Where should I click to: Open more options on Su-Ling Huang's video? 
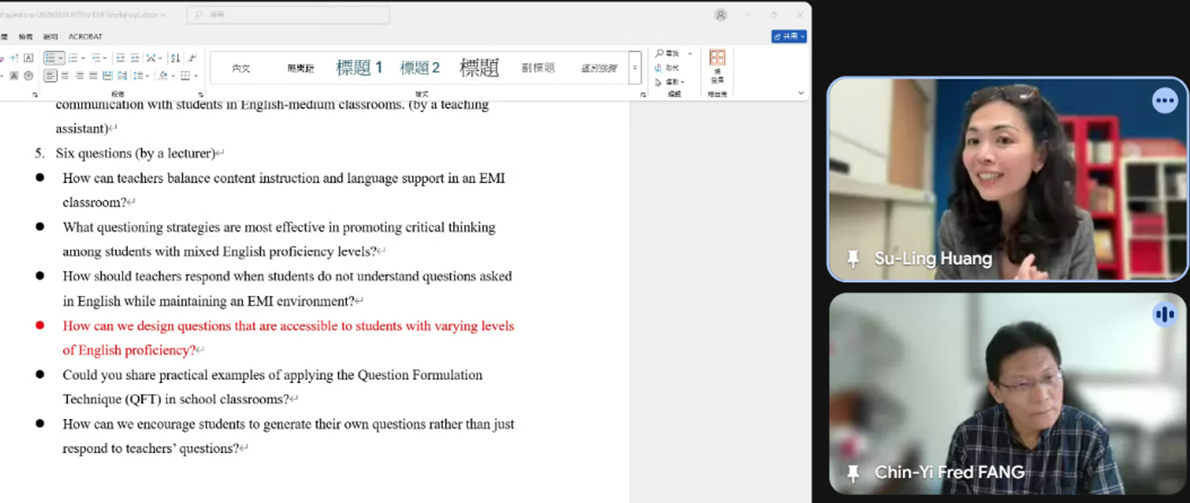(1164, 101)
